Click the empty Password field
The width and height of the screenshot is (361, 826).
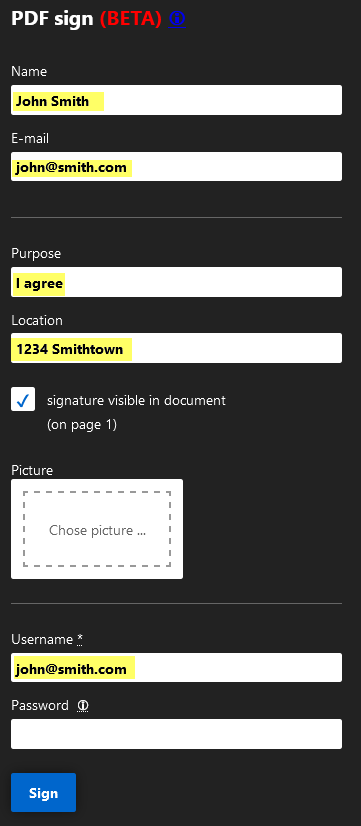click(177, 734)
